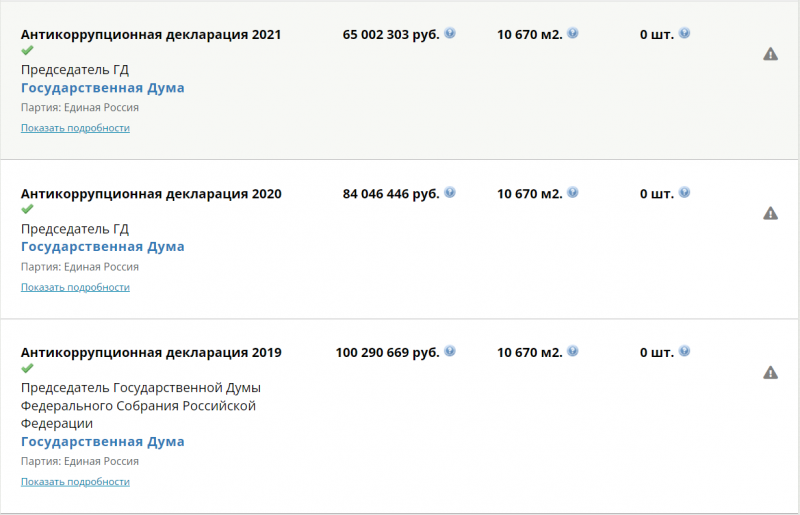
Task: Click the warning triangle for 2020 declaration
Action: [770, 213]
